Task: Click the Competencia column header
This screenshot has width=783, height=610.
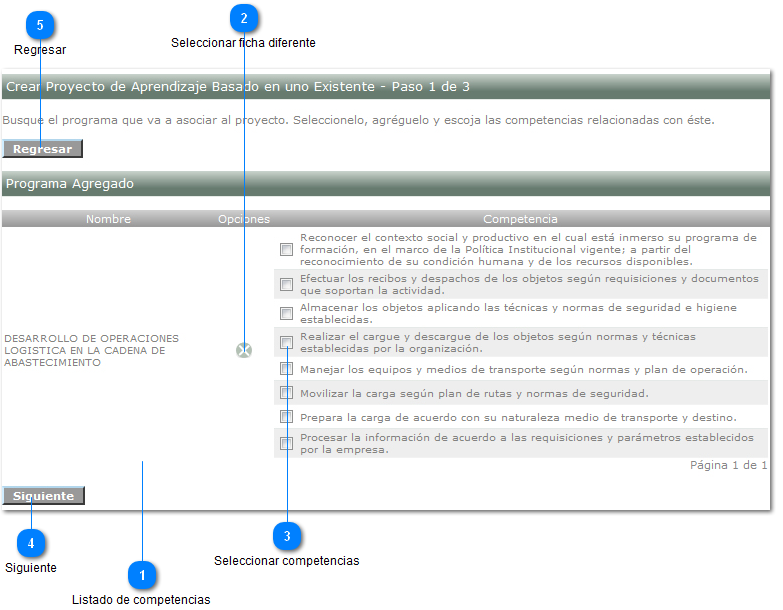Action: click(520, 219)
